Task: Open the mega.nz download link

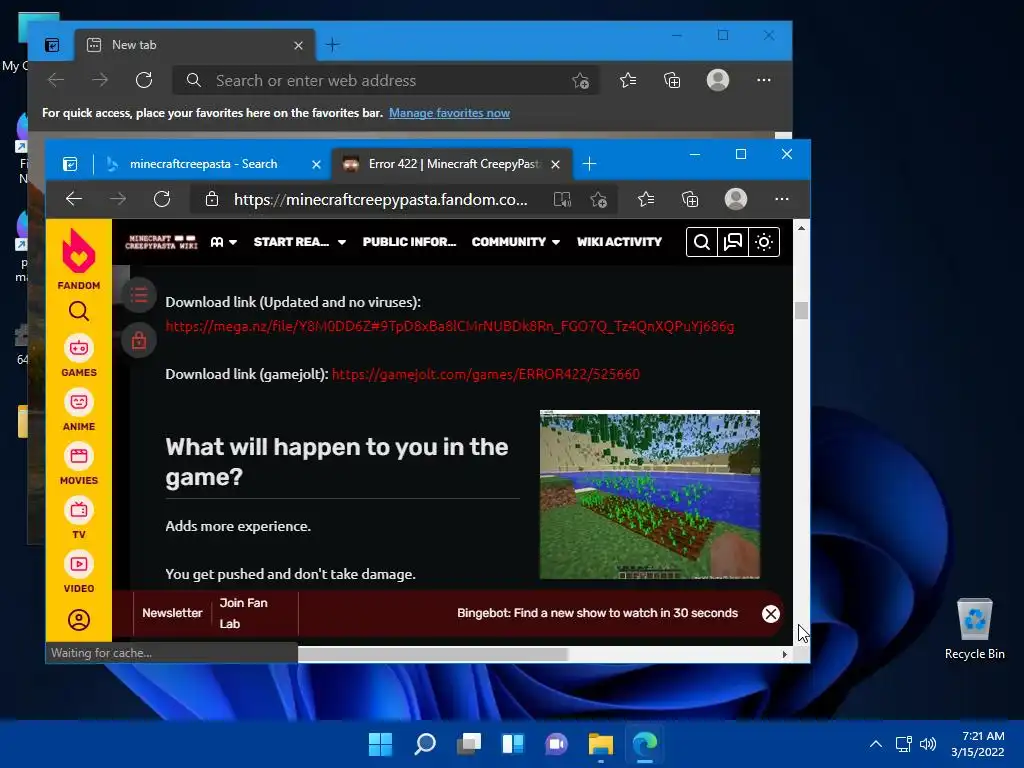Action: coord(449,327)
